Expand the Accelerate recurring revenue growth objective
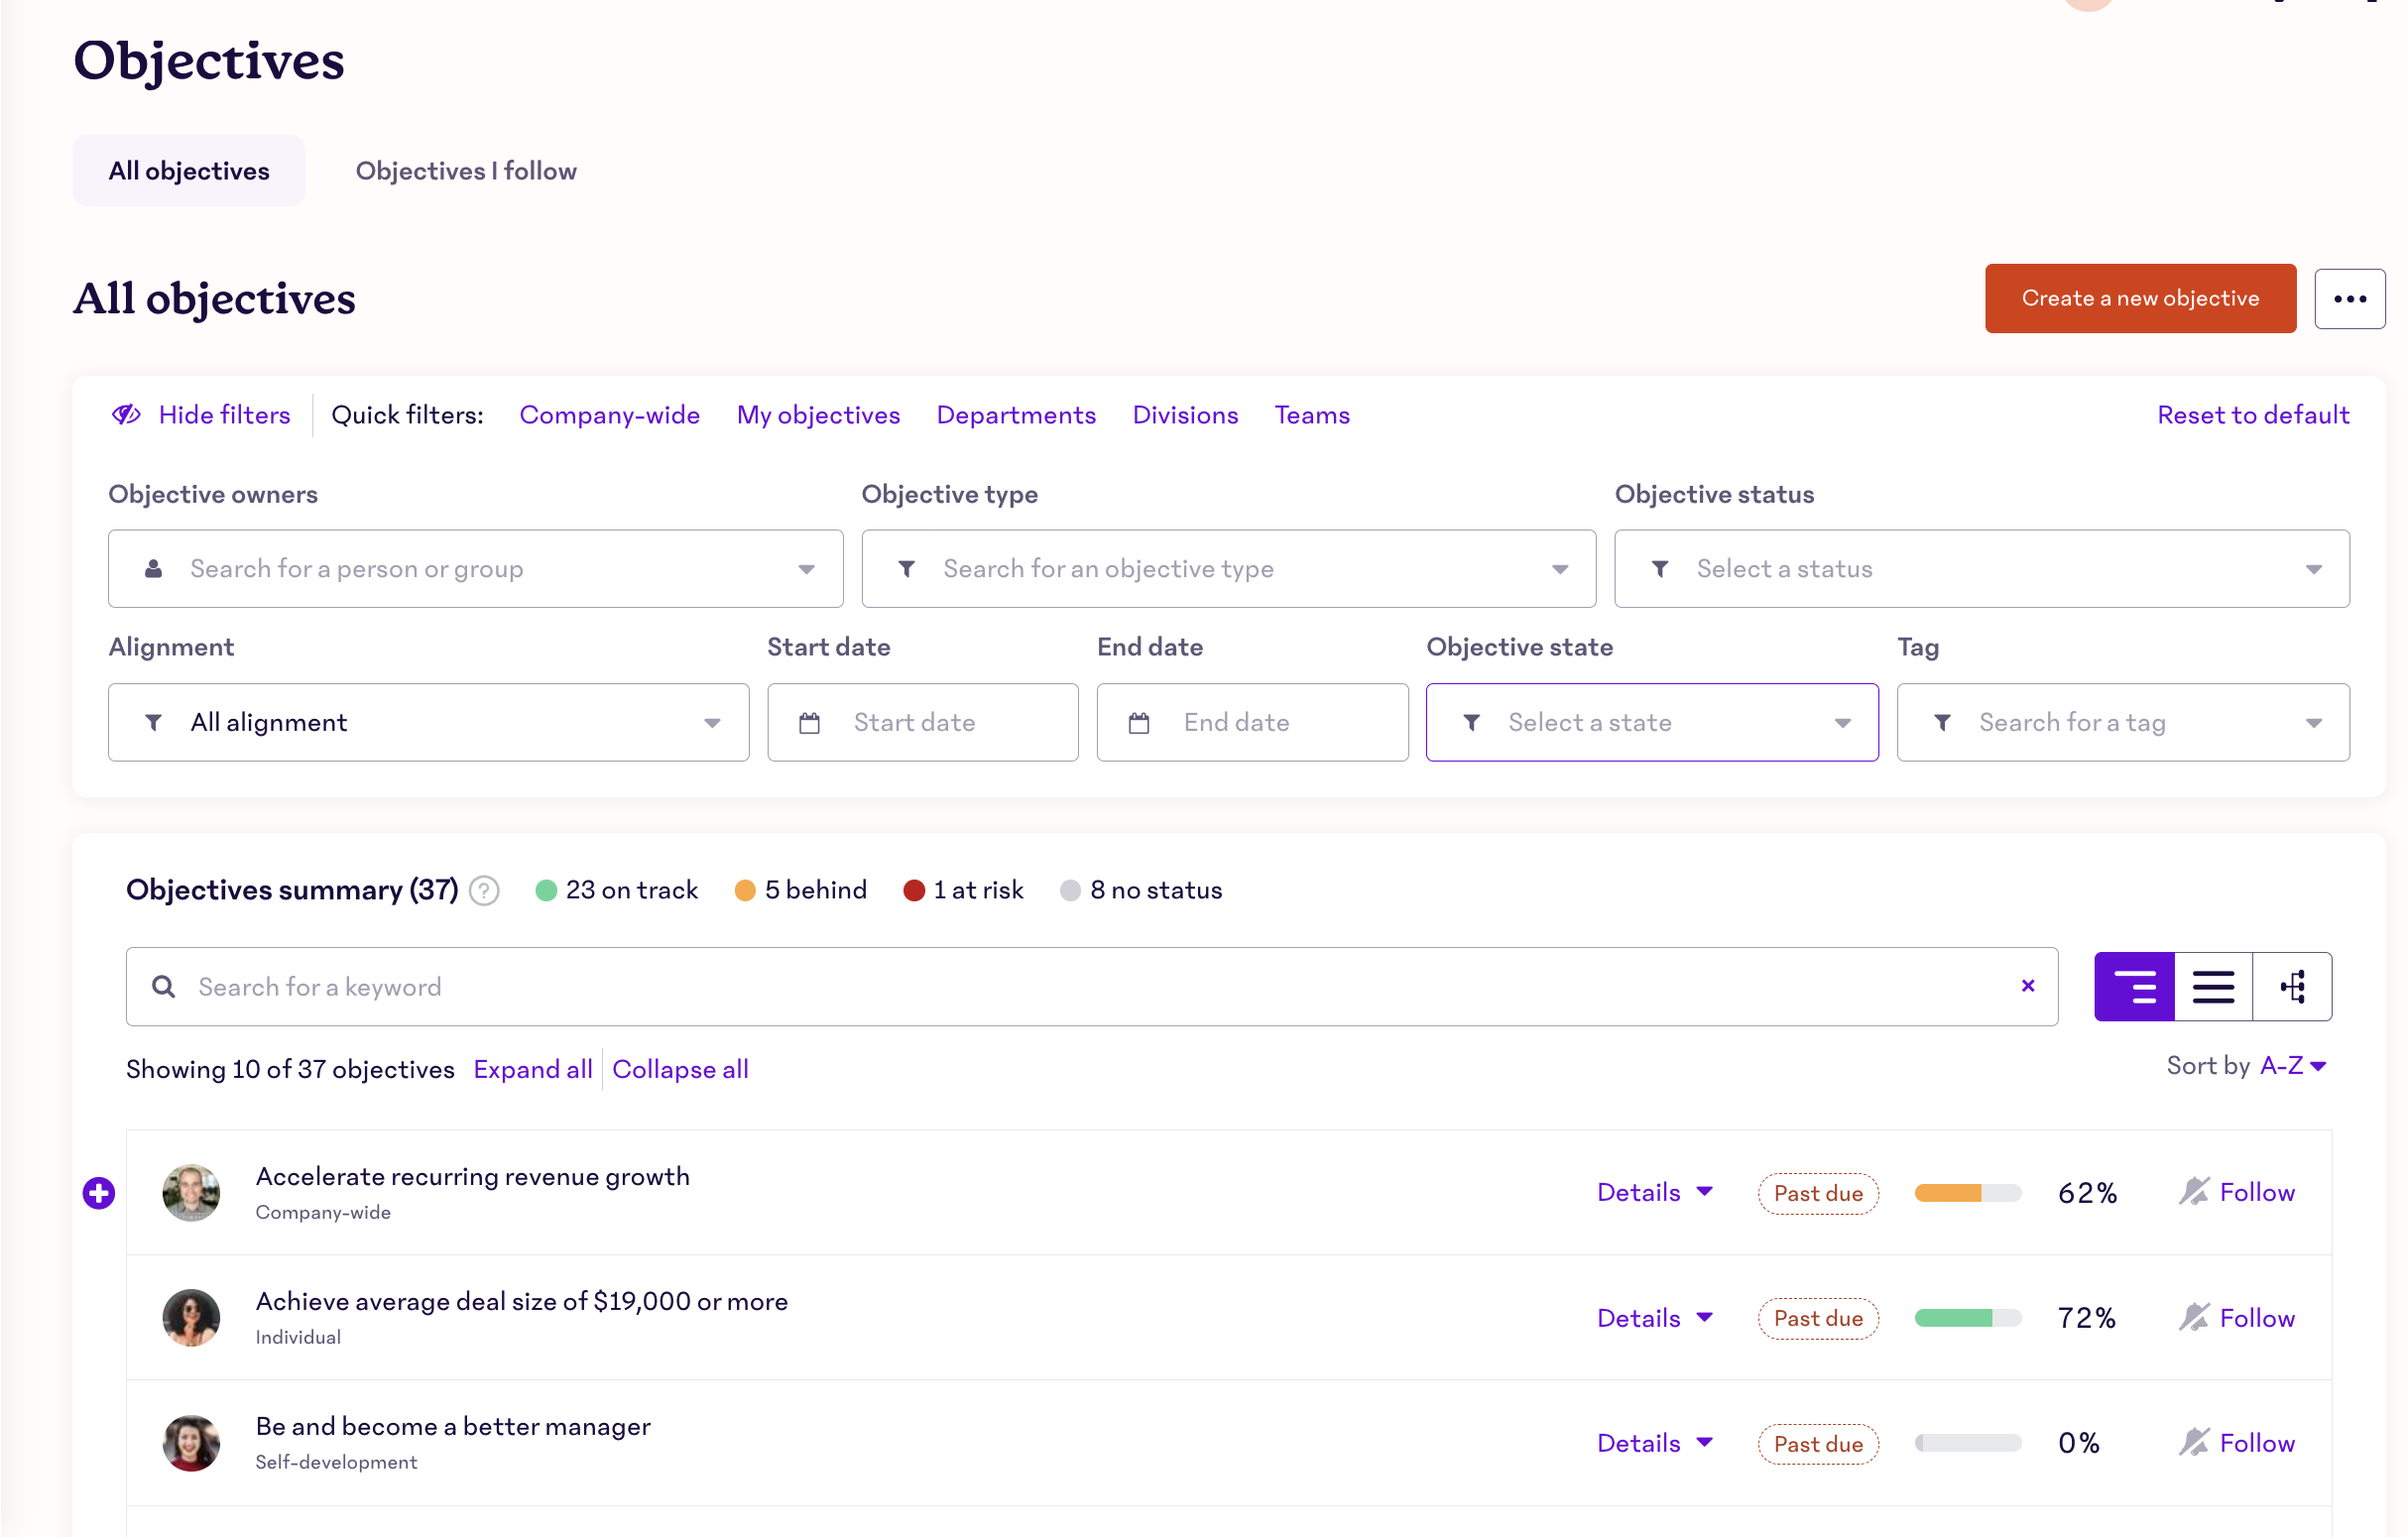 98,1192
